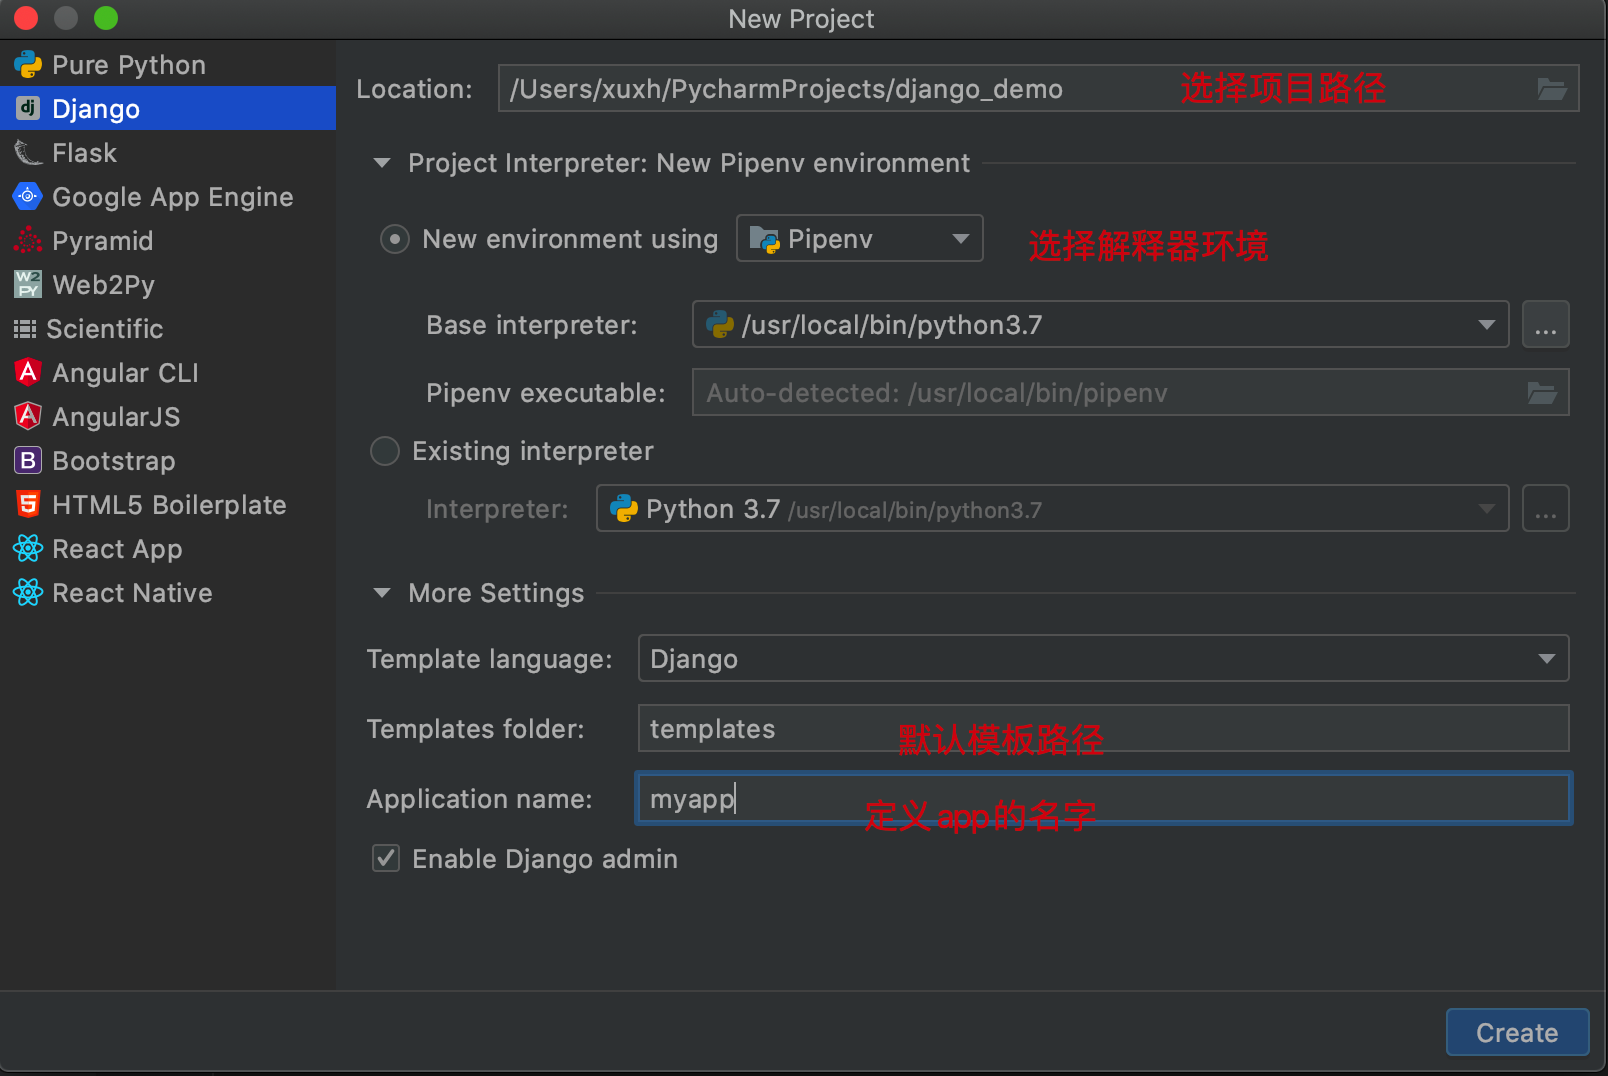Viewport: 1608px width, 1076px height.
Task: Click the Django dj icon
Action: 28,108
